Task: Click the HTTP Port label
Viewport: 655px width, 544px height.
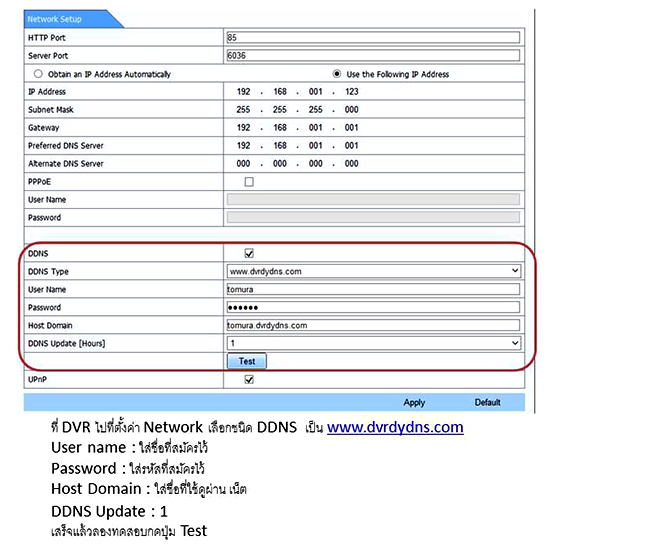Action: click(x=46, y=38)
